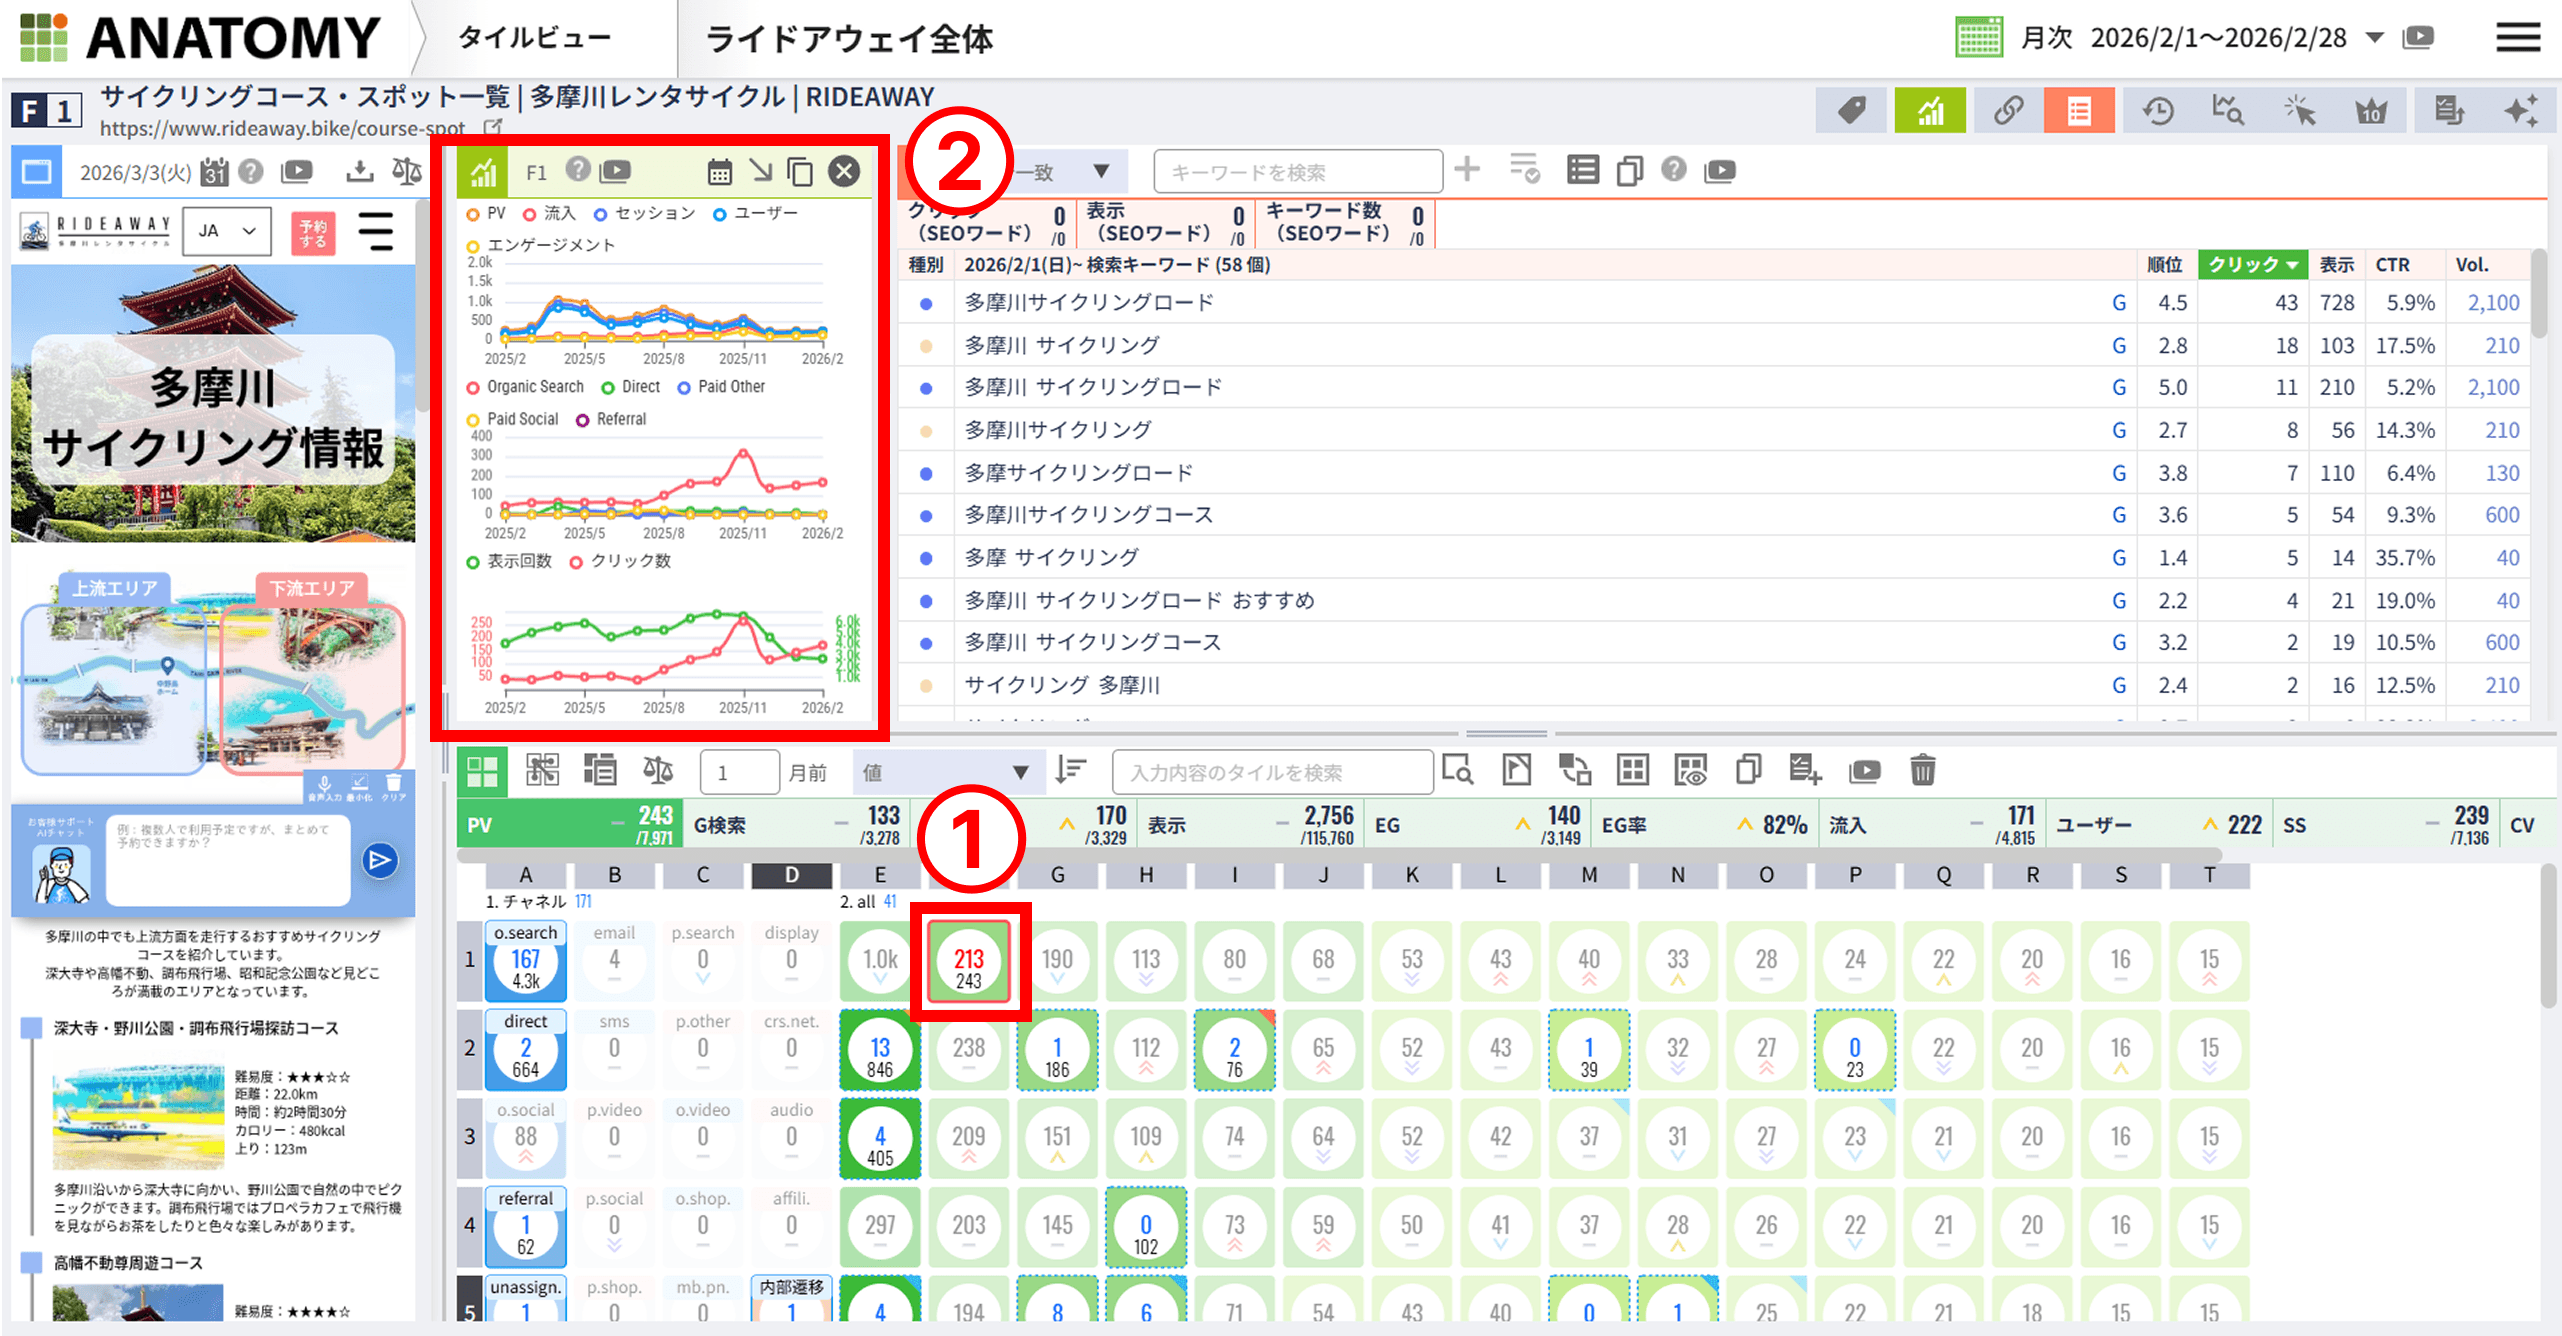Click the history clock icon
The width and height of the screenshot is (2562, 1336).
coord(2157,110)
